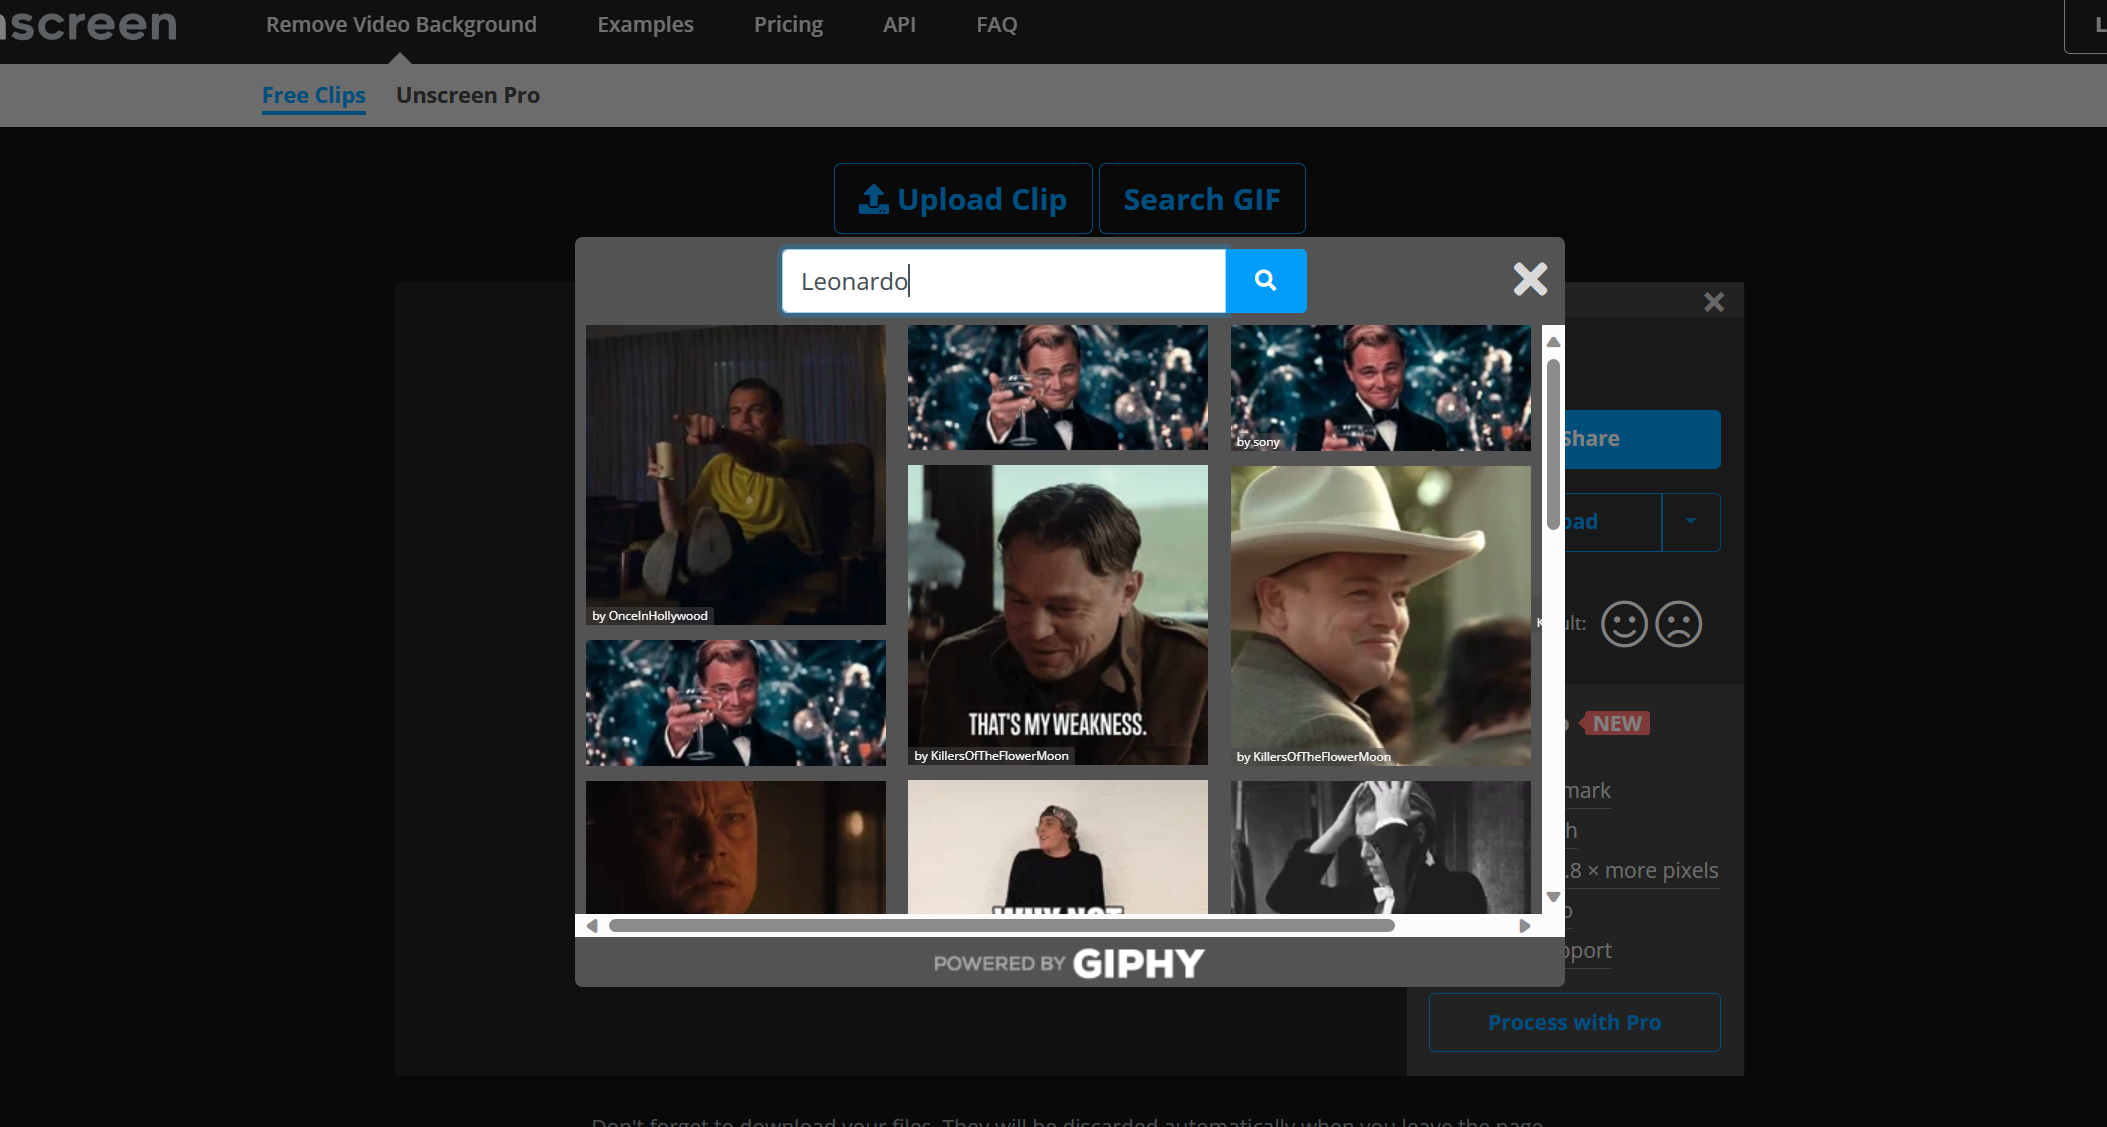Switch to Unscreen Pro tab
This screenshot has height=1127, width=2107.
click(467, 95)
